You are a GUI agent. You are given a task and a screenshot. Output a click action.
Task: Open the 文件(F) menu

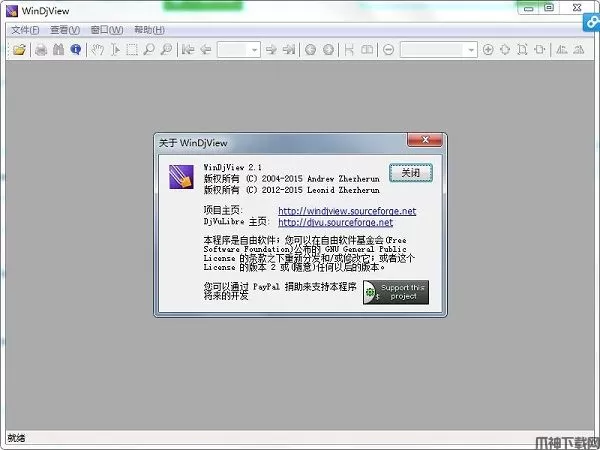tap(25, 30)
